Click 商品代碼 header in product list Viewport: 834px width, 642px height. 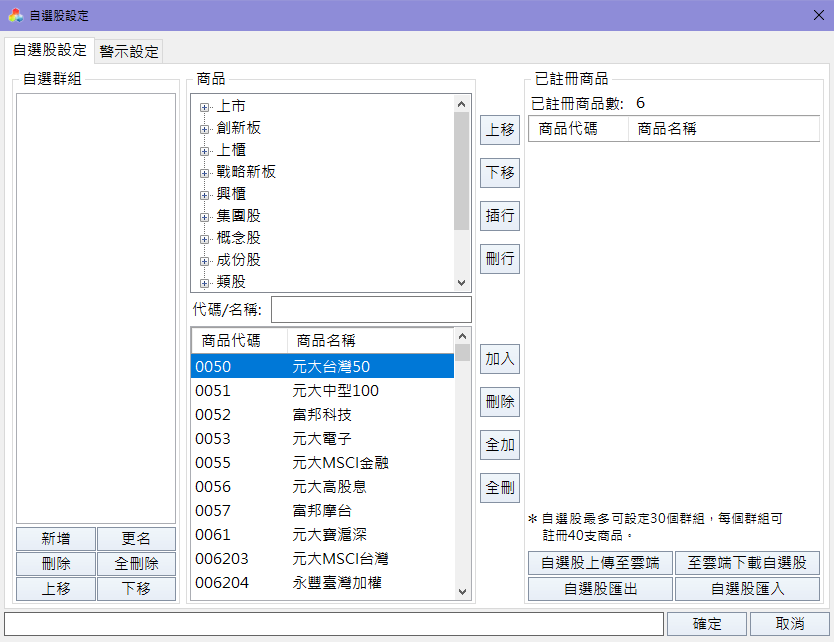(239, 341)
